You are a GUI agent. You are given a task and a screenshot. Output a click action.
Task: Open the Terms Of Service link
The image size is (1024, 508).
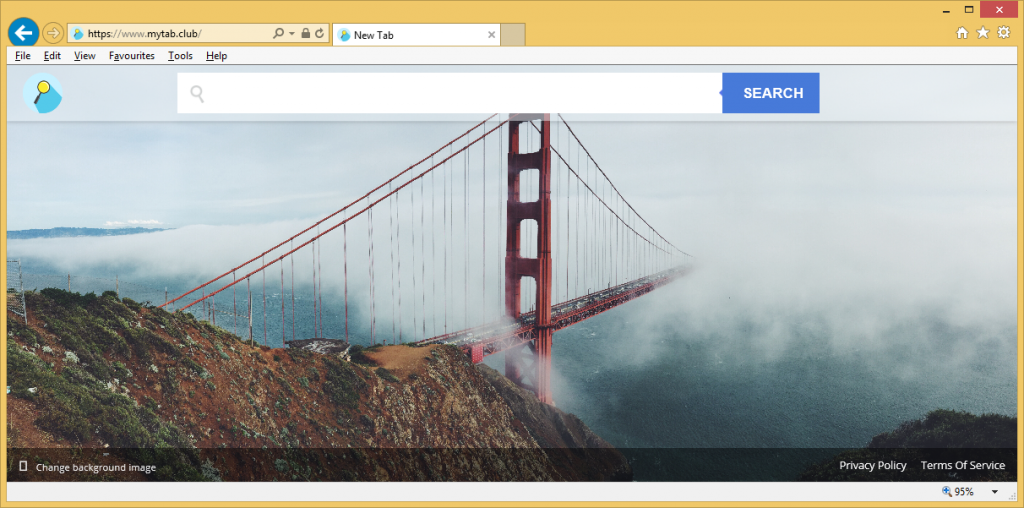962,466
